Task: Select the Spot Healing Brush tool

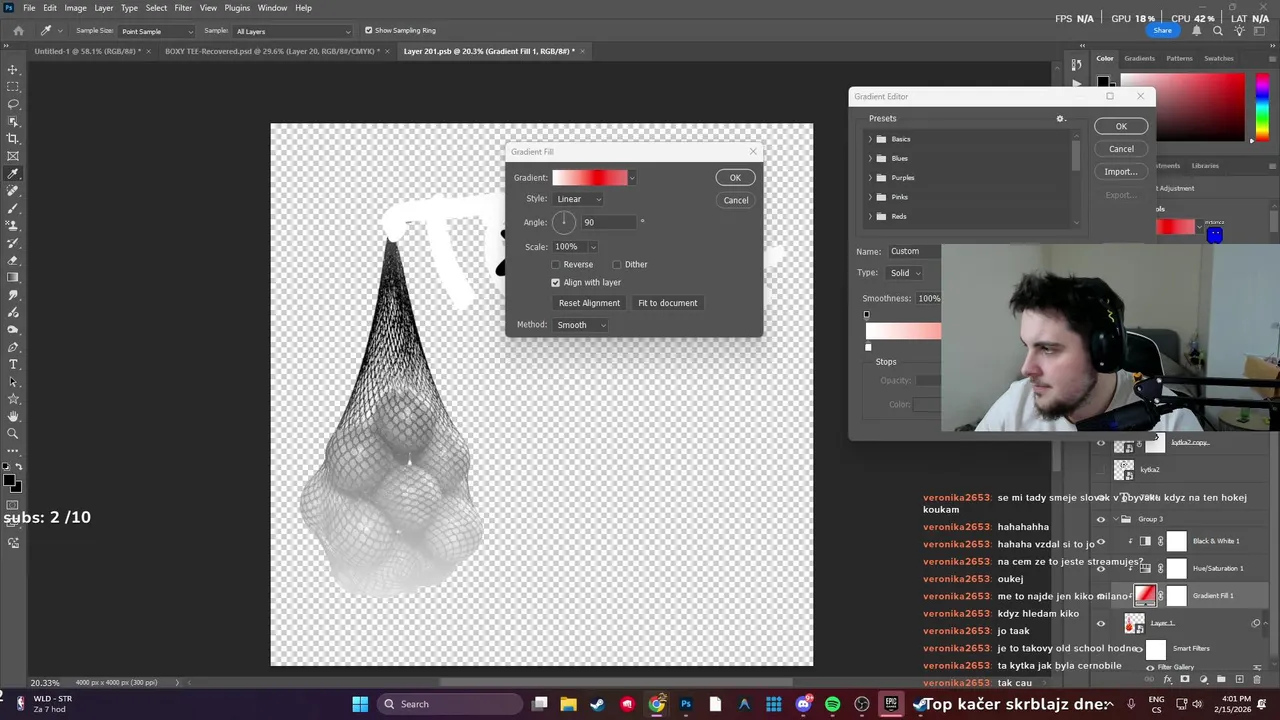Action: [x=13, y=191]
